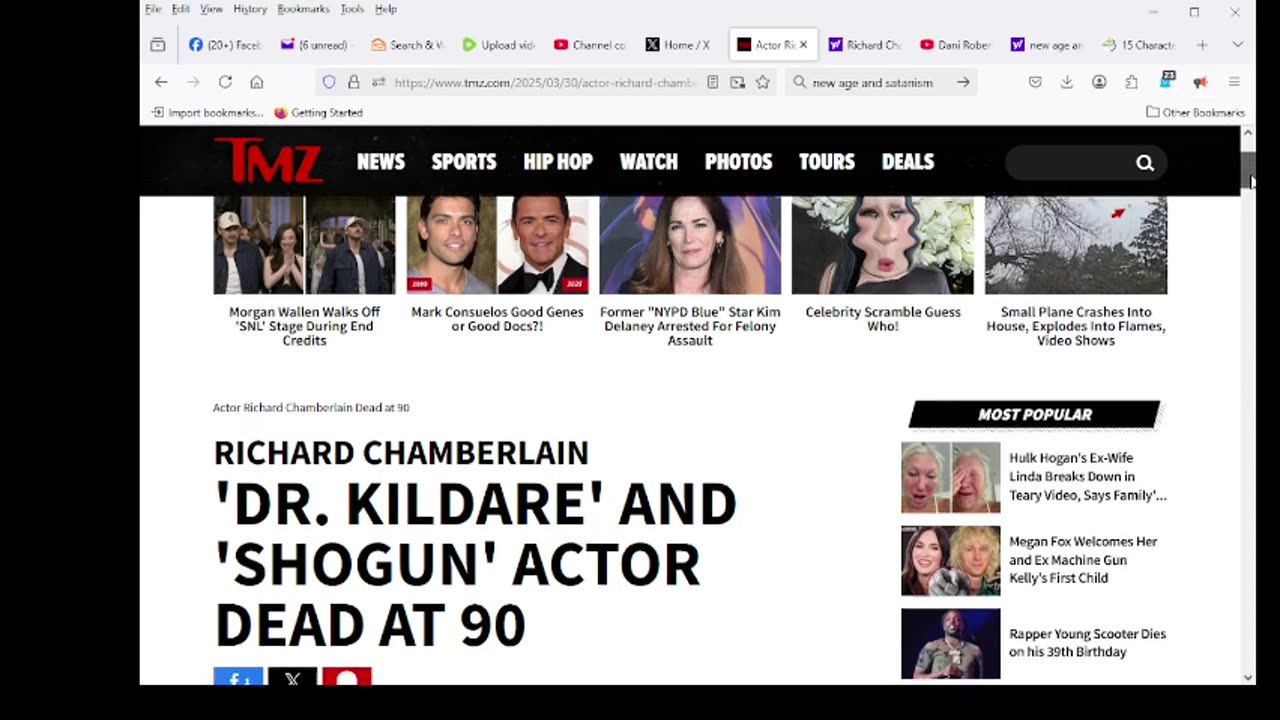Screen dimensions: 1280x720
Task: Open the TMZ NEWS section
Action: (x=381, y=162)
